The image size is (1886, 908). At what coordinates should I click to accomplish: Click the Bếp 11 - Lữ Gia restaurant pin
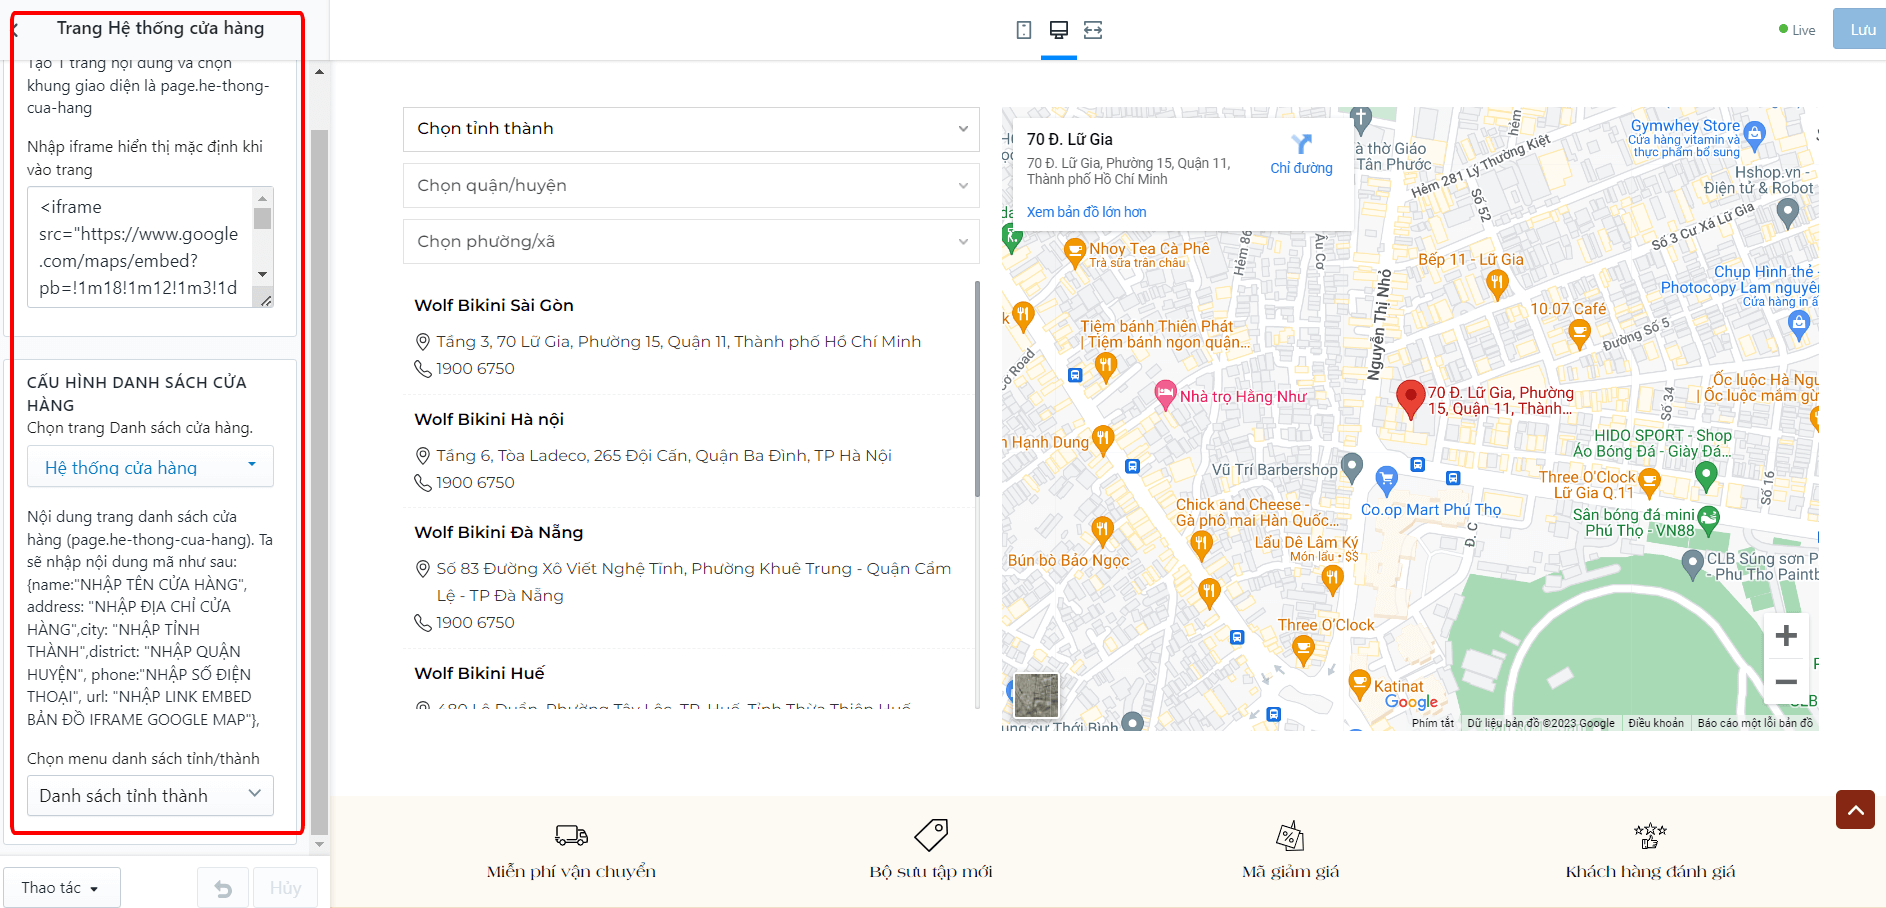pyautogui.click(x=1497, y=285)
